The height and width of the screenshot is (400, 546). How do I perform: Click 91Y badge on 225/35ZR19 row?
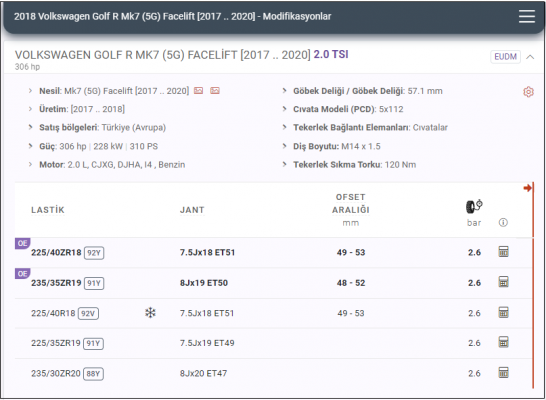[x=93, y=344]
